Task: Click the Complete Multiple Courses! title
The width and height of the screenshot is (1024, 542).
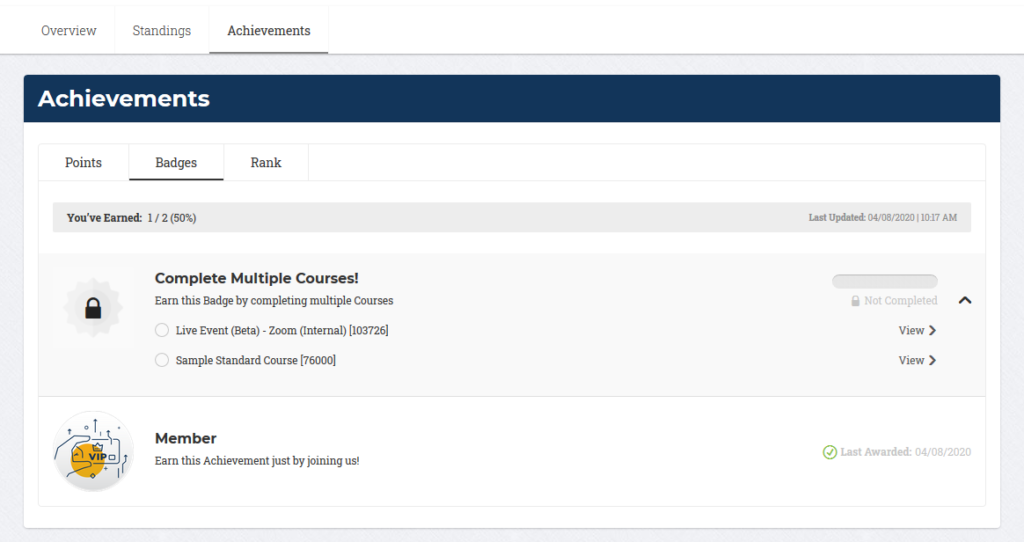Action: pyautogui.click(x=257, y=278)
